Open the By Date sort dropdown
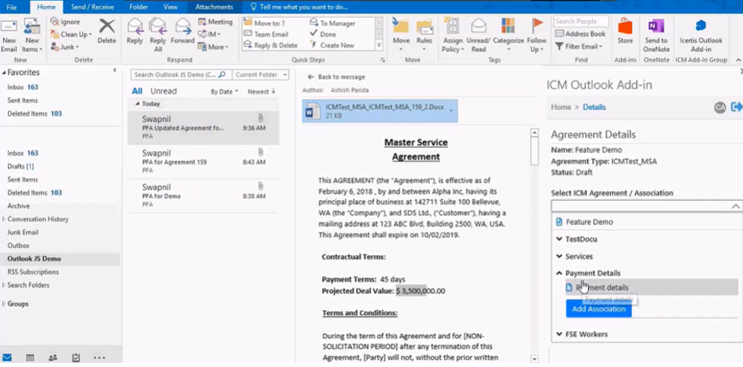The width and height of the screenshot is (743, 367). tap(224, 91)
